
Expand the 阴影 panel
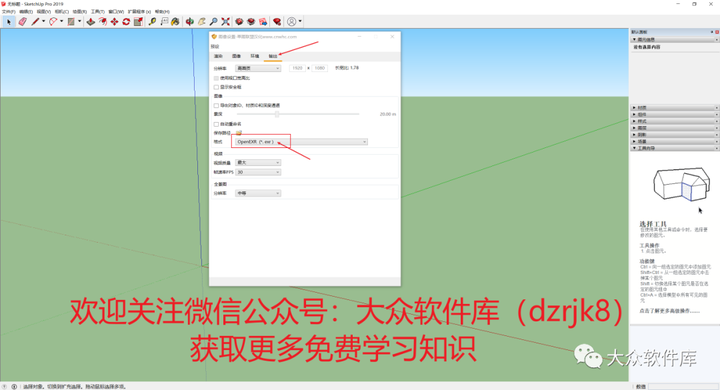675,135
